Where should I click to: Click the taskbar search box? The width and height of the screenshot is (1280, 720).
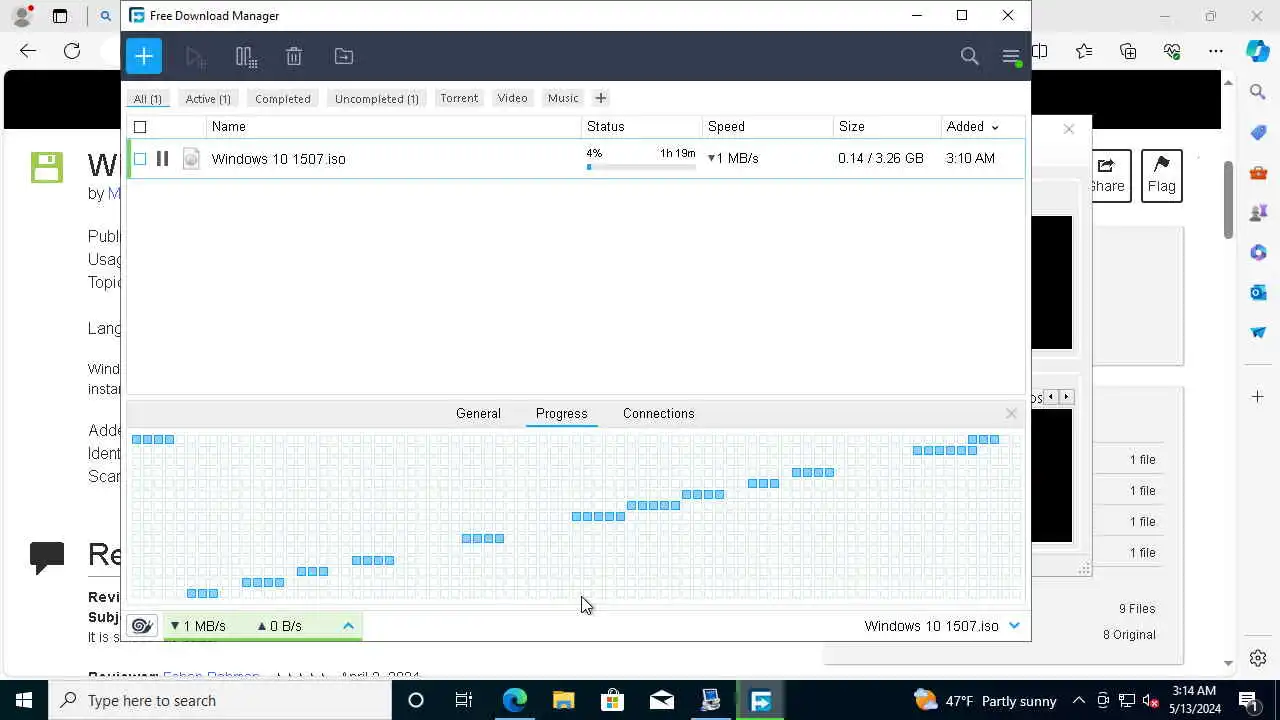(x=220, y=700)
